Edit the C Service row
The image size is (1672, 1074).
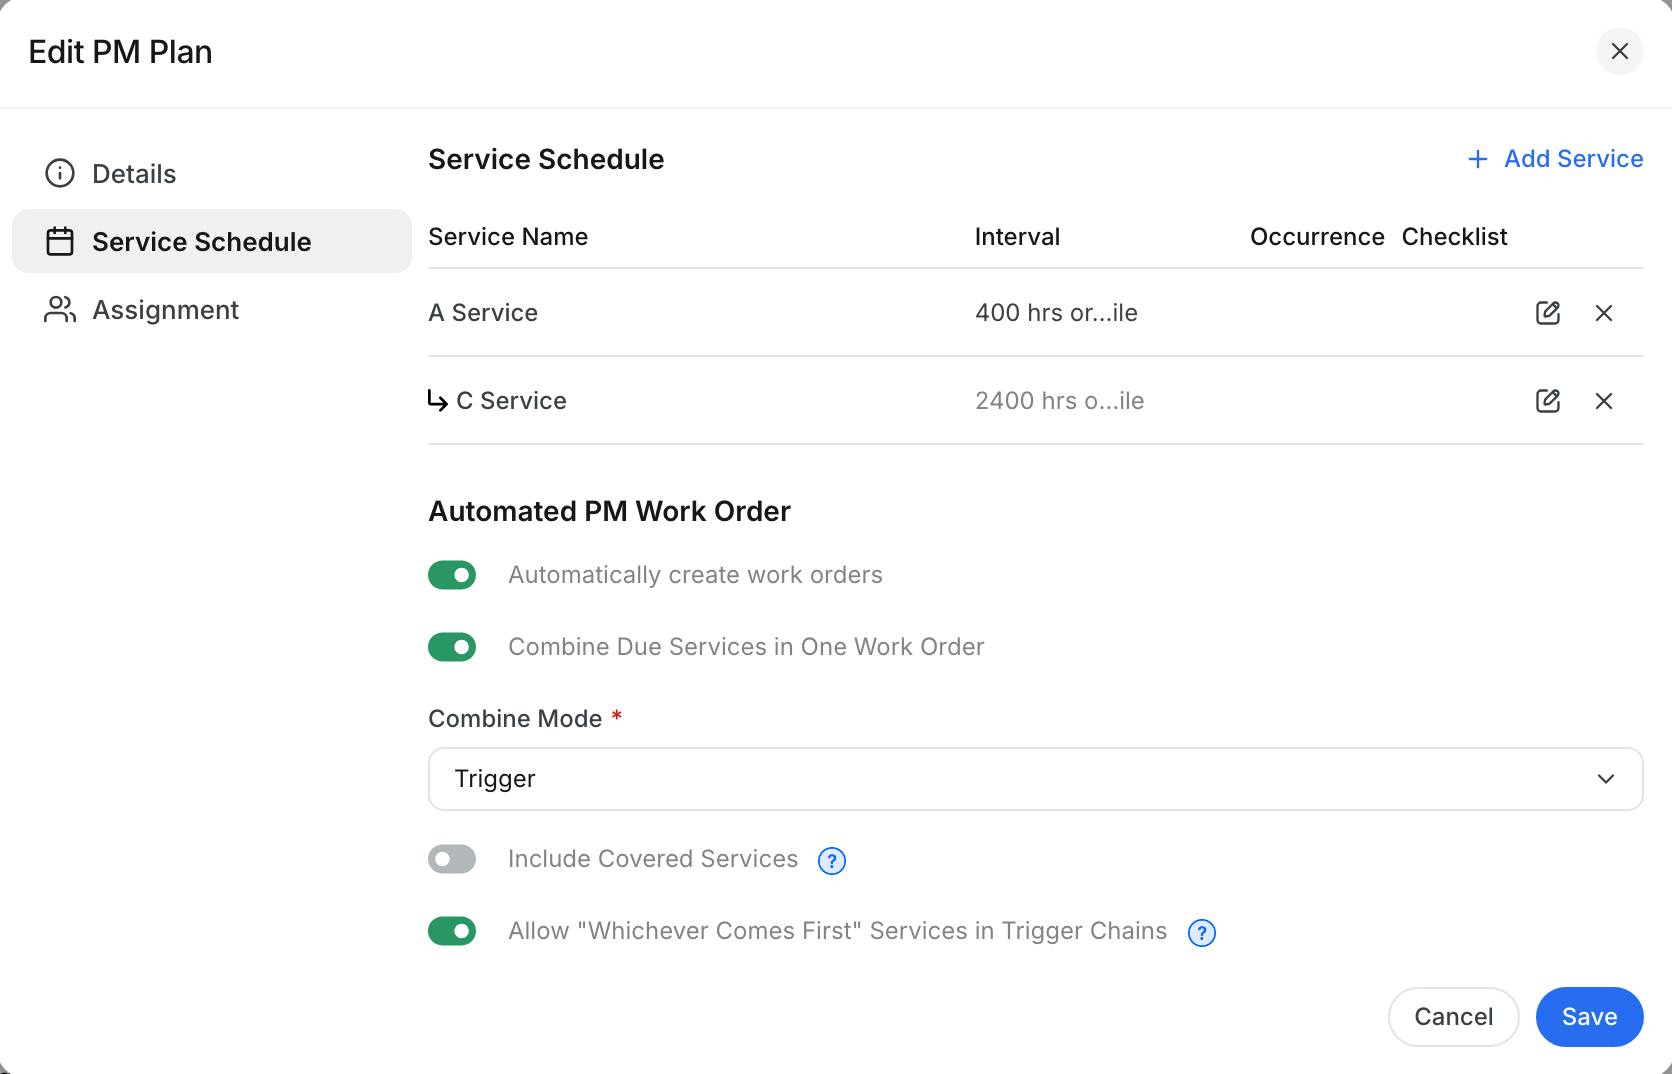1548,401
